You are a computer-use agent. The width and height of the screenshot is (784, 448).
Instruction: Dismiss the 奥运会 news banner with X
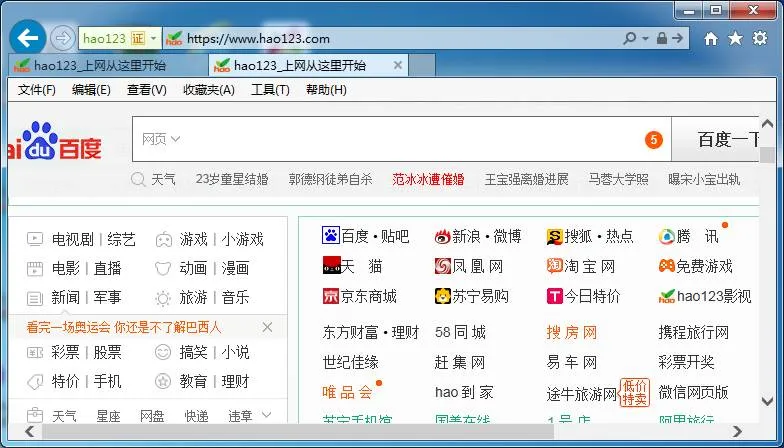(268, 328)
